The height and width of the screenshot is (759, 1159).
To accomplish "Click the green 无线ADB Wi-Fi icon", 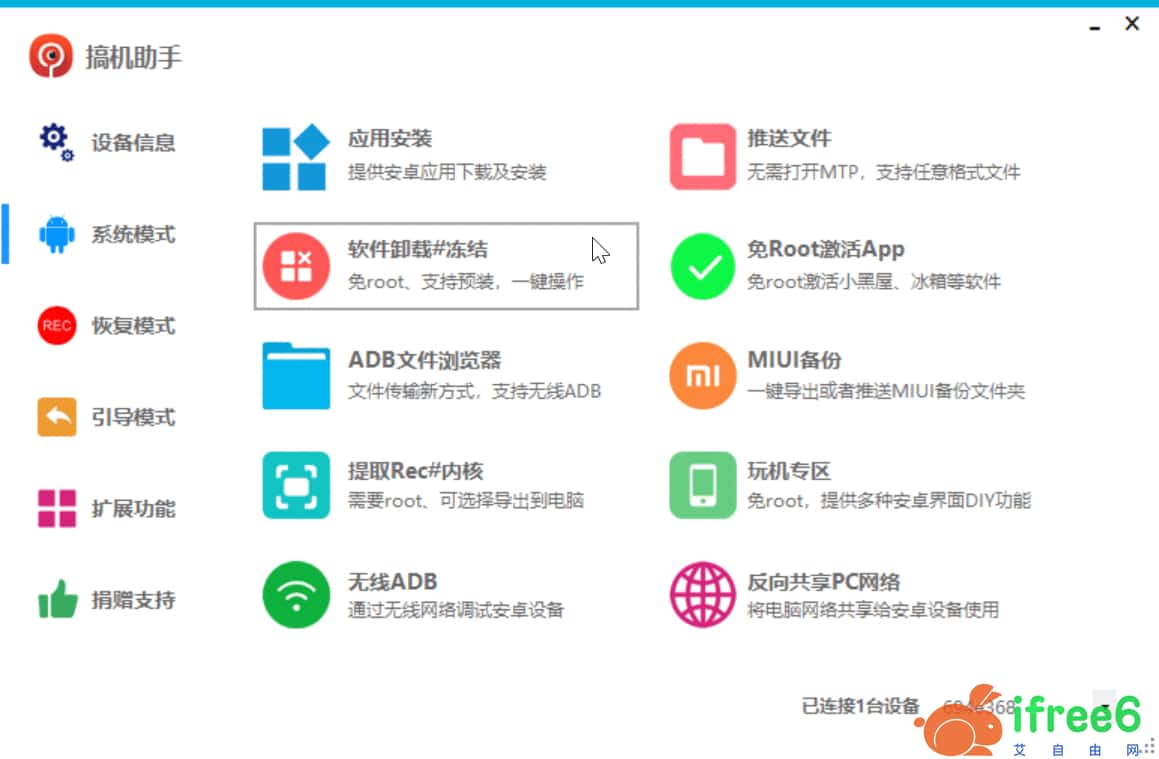I will tap(295, 594).
